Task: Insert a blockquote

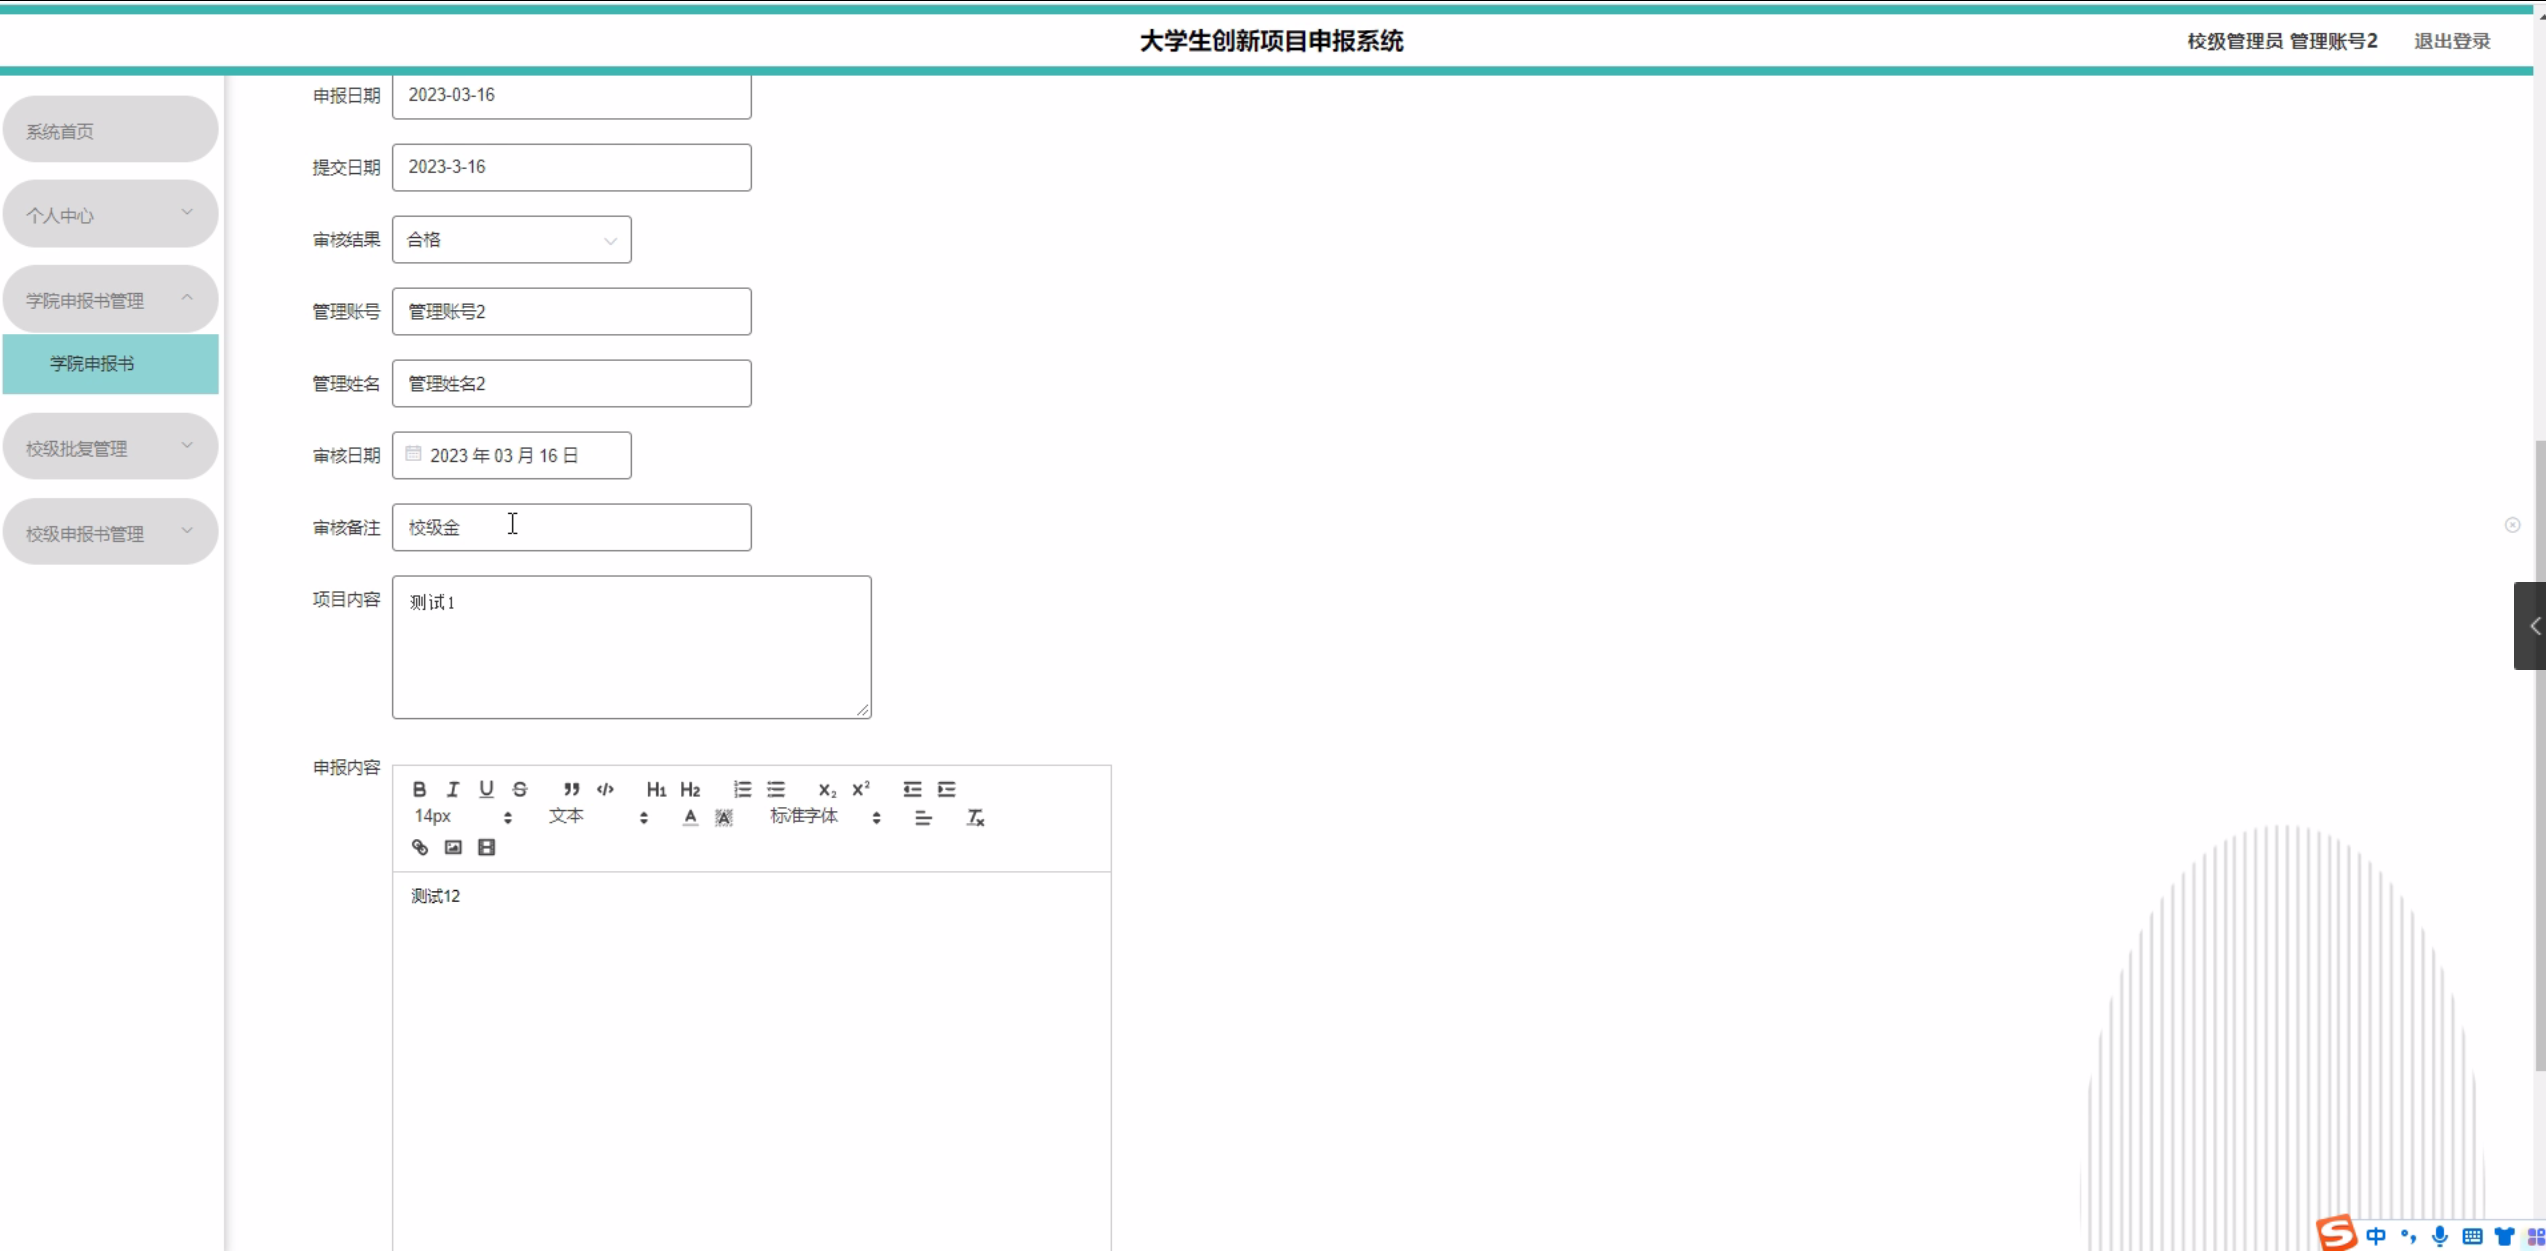Action: pos(571,789)
